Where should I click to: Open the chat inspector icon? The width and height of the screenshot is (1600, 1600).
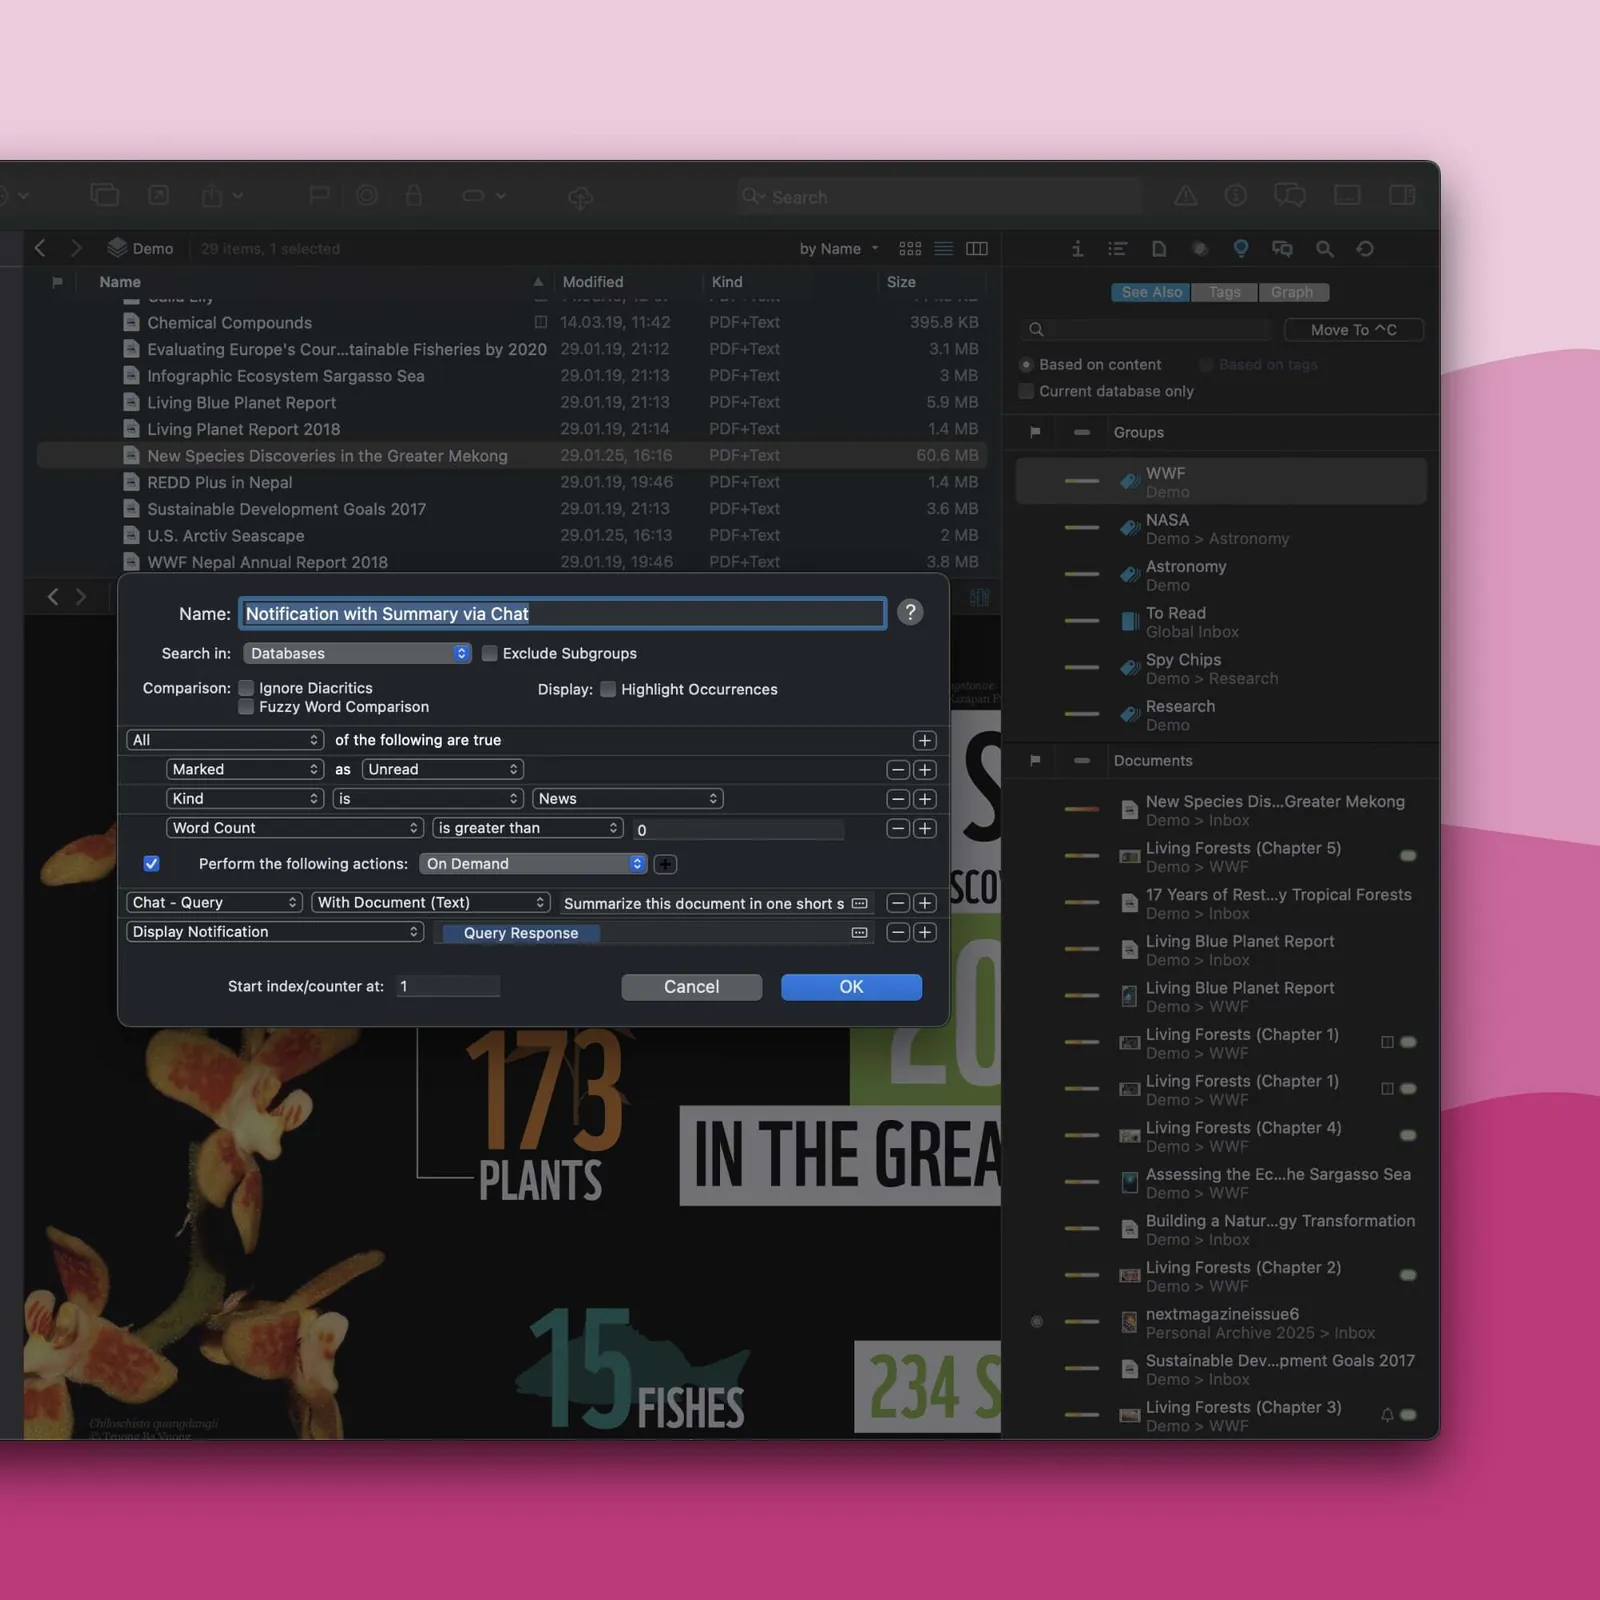click(1282, 248)
